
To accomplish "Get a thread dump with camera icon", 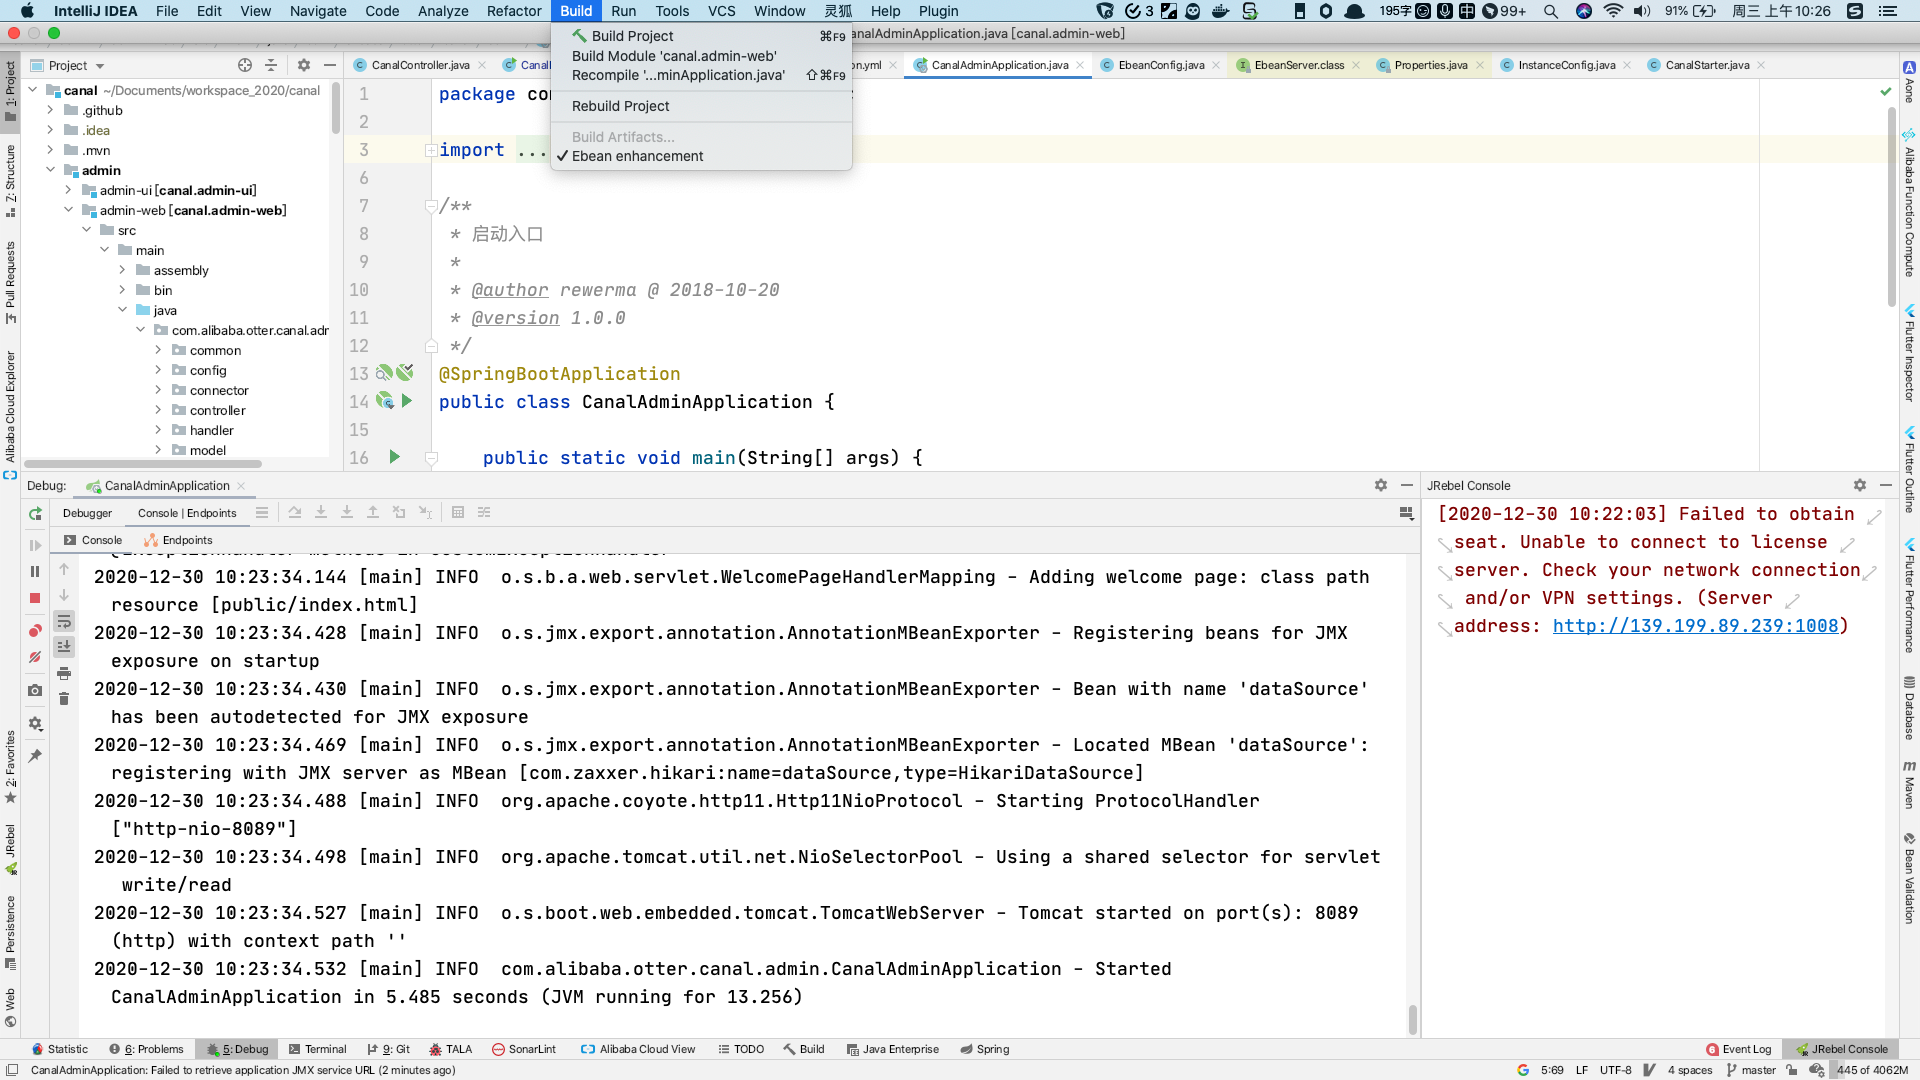I will tap(35, 691).
